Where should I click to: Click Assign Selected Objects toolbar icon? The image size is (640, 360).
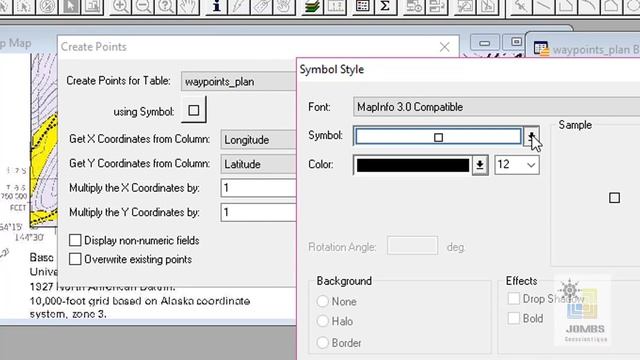436,7
